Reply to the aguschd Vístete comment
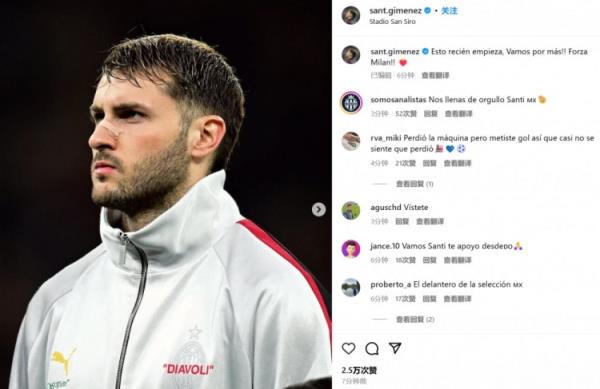 point(402,221)
